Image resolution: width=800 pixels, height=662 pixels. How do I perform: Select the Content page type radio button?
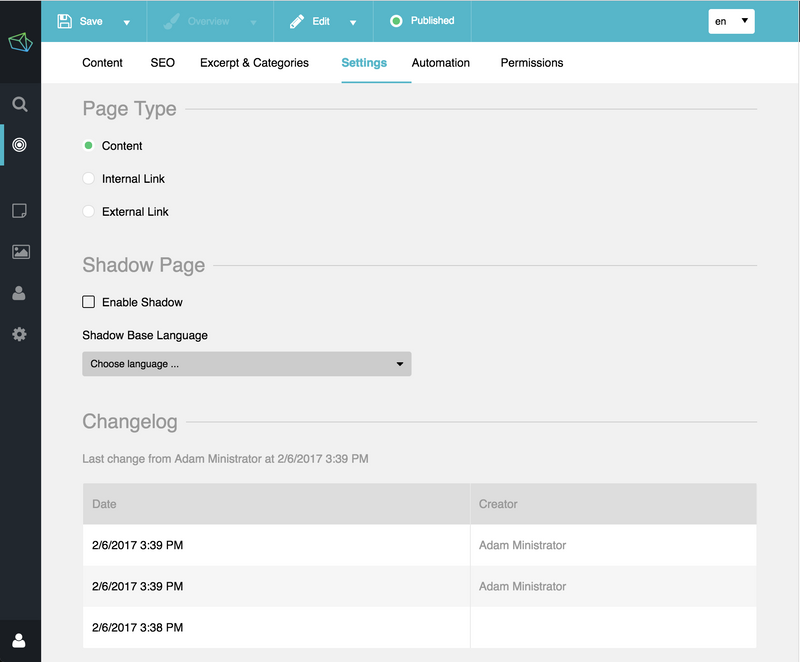click(x=88, y=145)
